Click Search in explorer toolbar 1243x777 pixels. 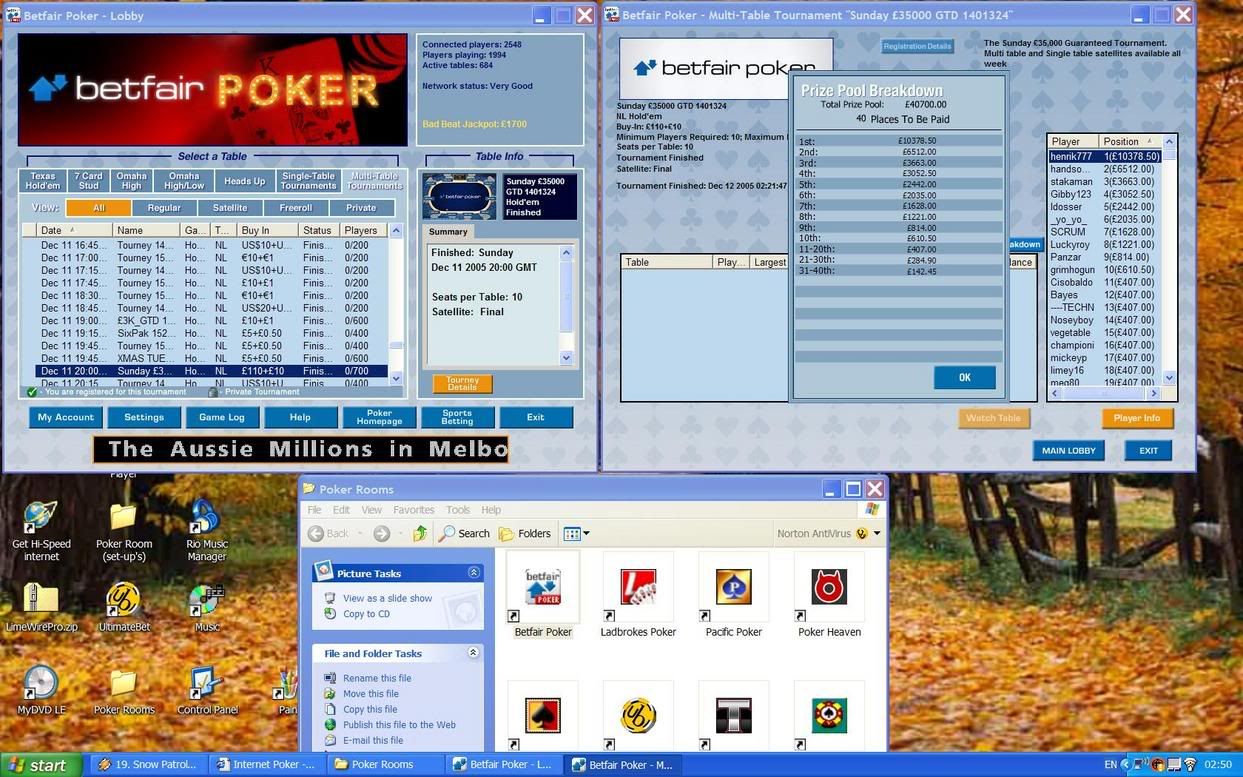[465, 533]
